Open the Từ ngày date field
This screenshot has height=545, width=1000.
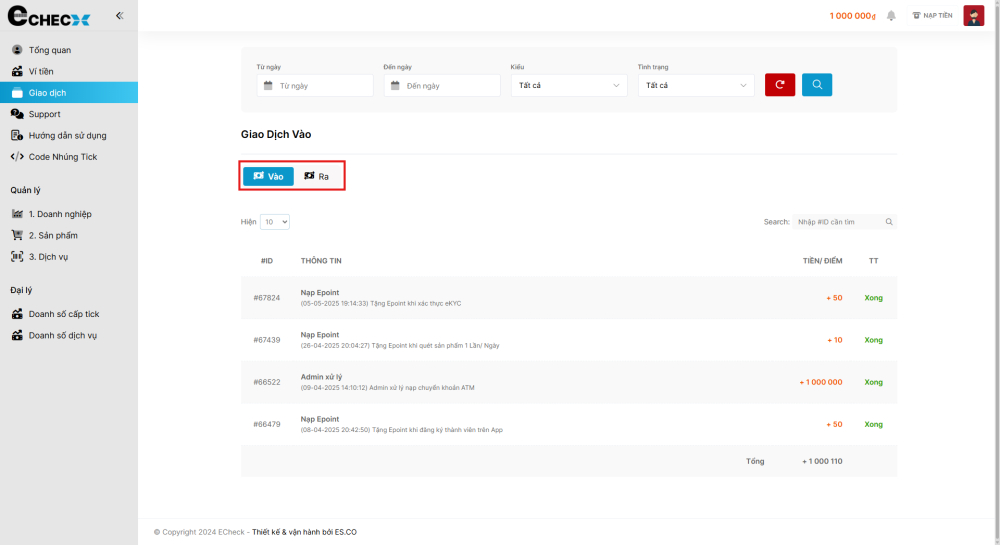[x=315, y=86]
